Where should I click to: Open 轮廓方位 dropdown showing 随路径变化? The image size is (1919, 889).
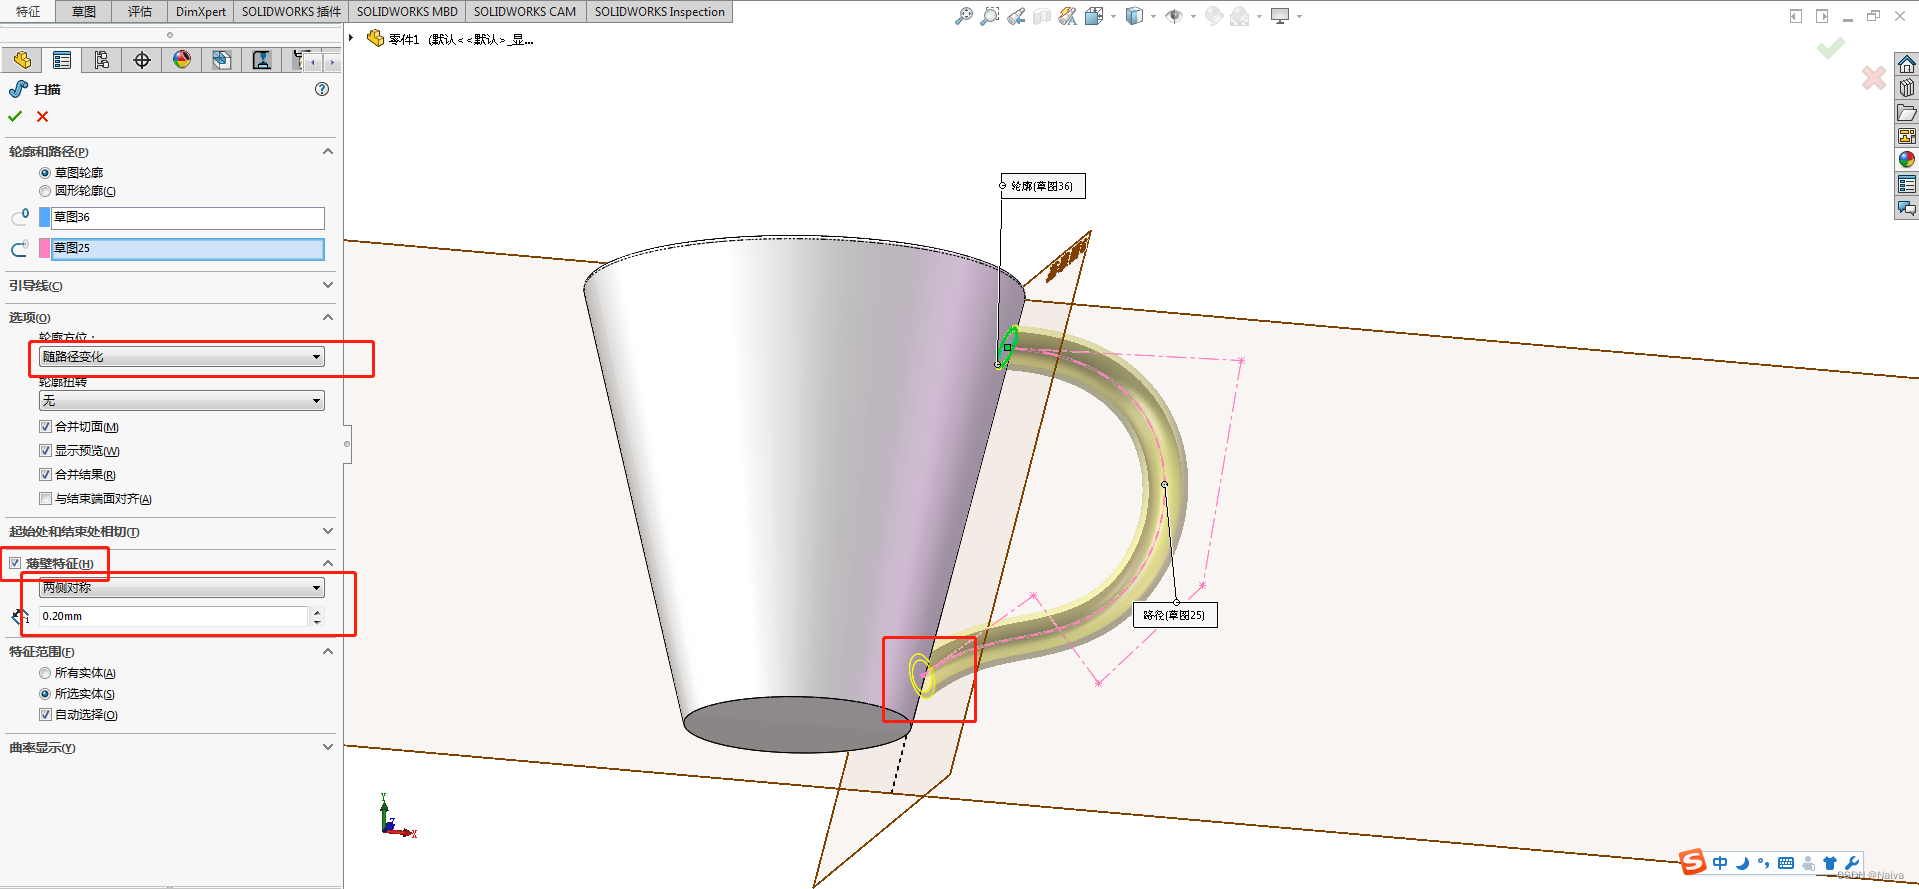(182, 357)
